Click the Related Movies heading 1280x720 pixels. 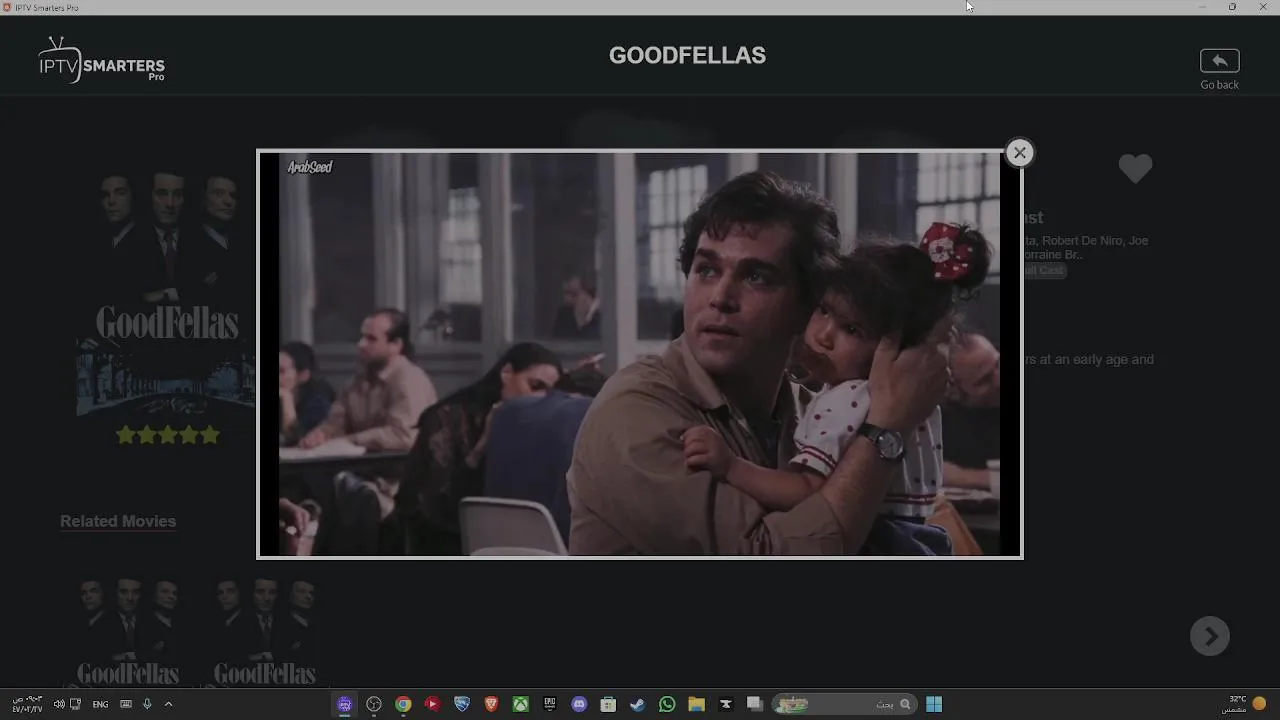tap(118, 521)
